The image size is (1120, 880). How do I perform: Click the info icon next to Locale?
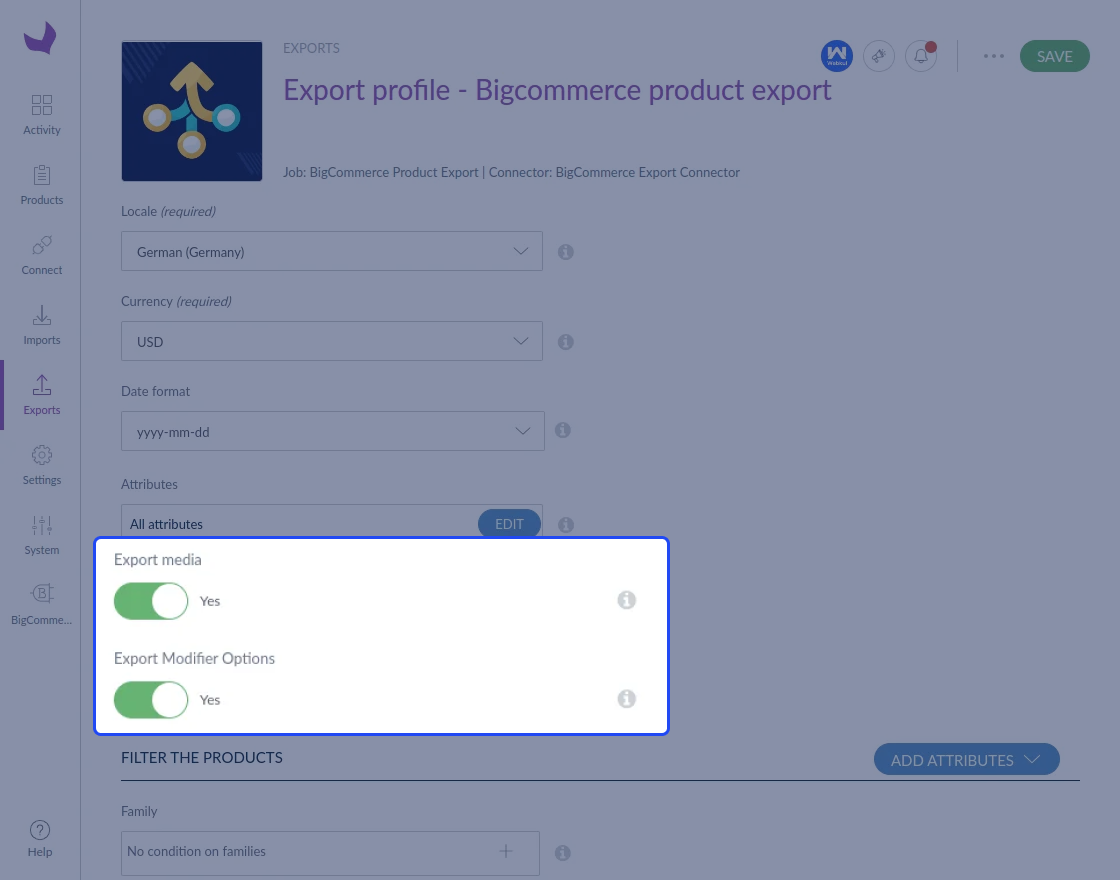(x=566, y=251)
